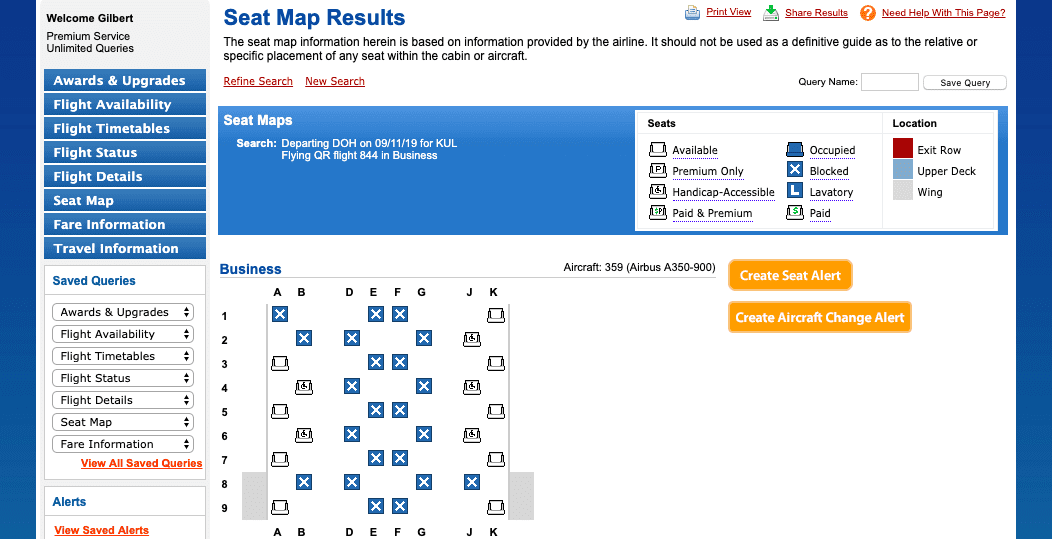
Task: Open the Flight Availability sidebar menu item
Action: pos(125,104)
